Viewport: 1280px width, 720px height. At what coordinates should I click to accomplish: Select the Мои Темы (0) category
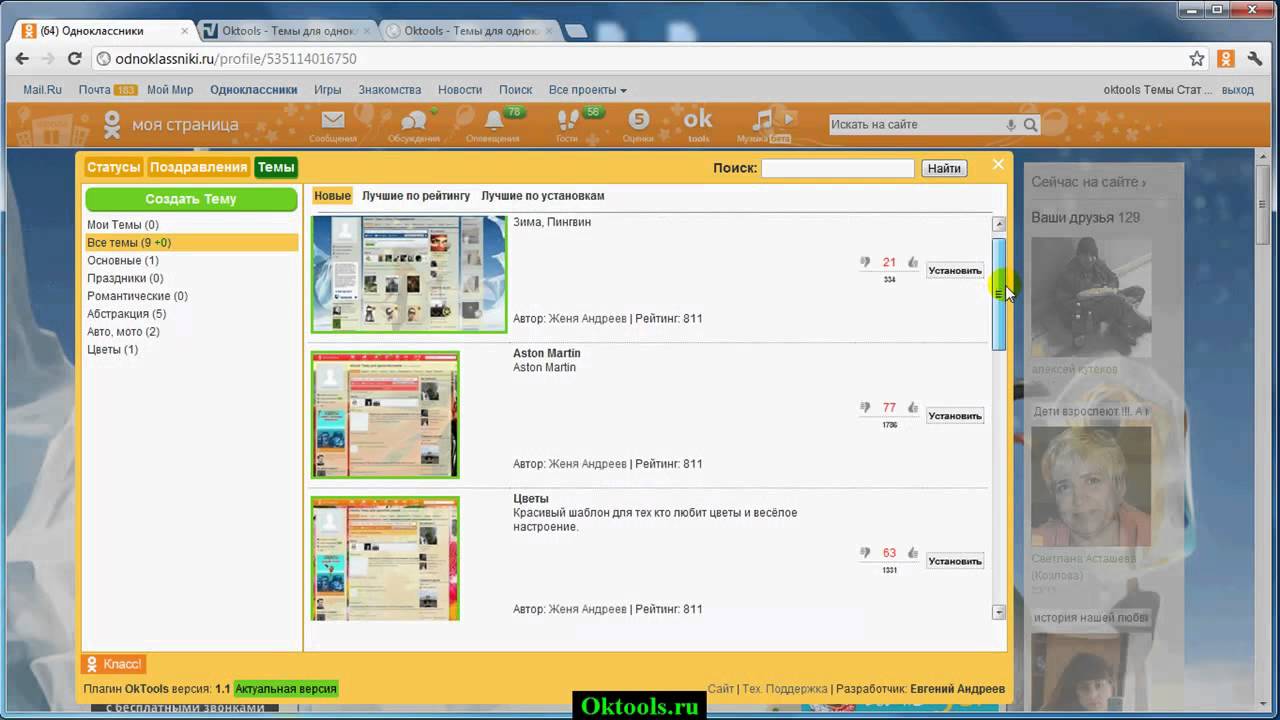point(123,225)
